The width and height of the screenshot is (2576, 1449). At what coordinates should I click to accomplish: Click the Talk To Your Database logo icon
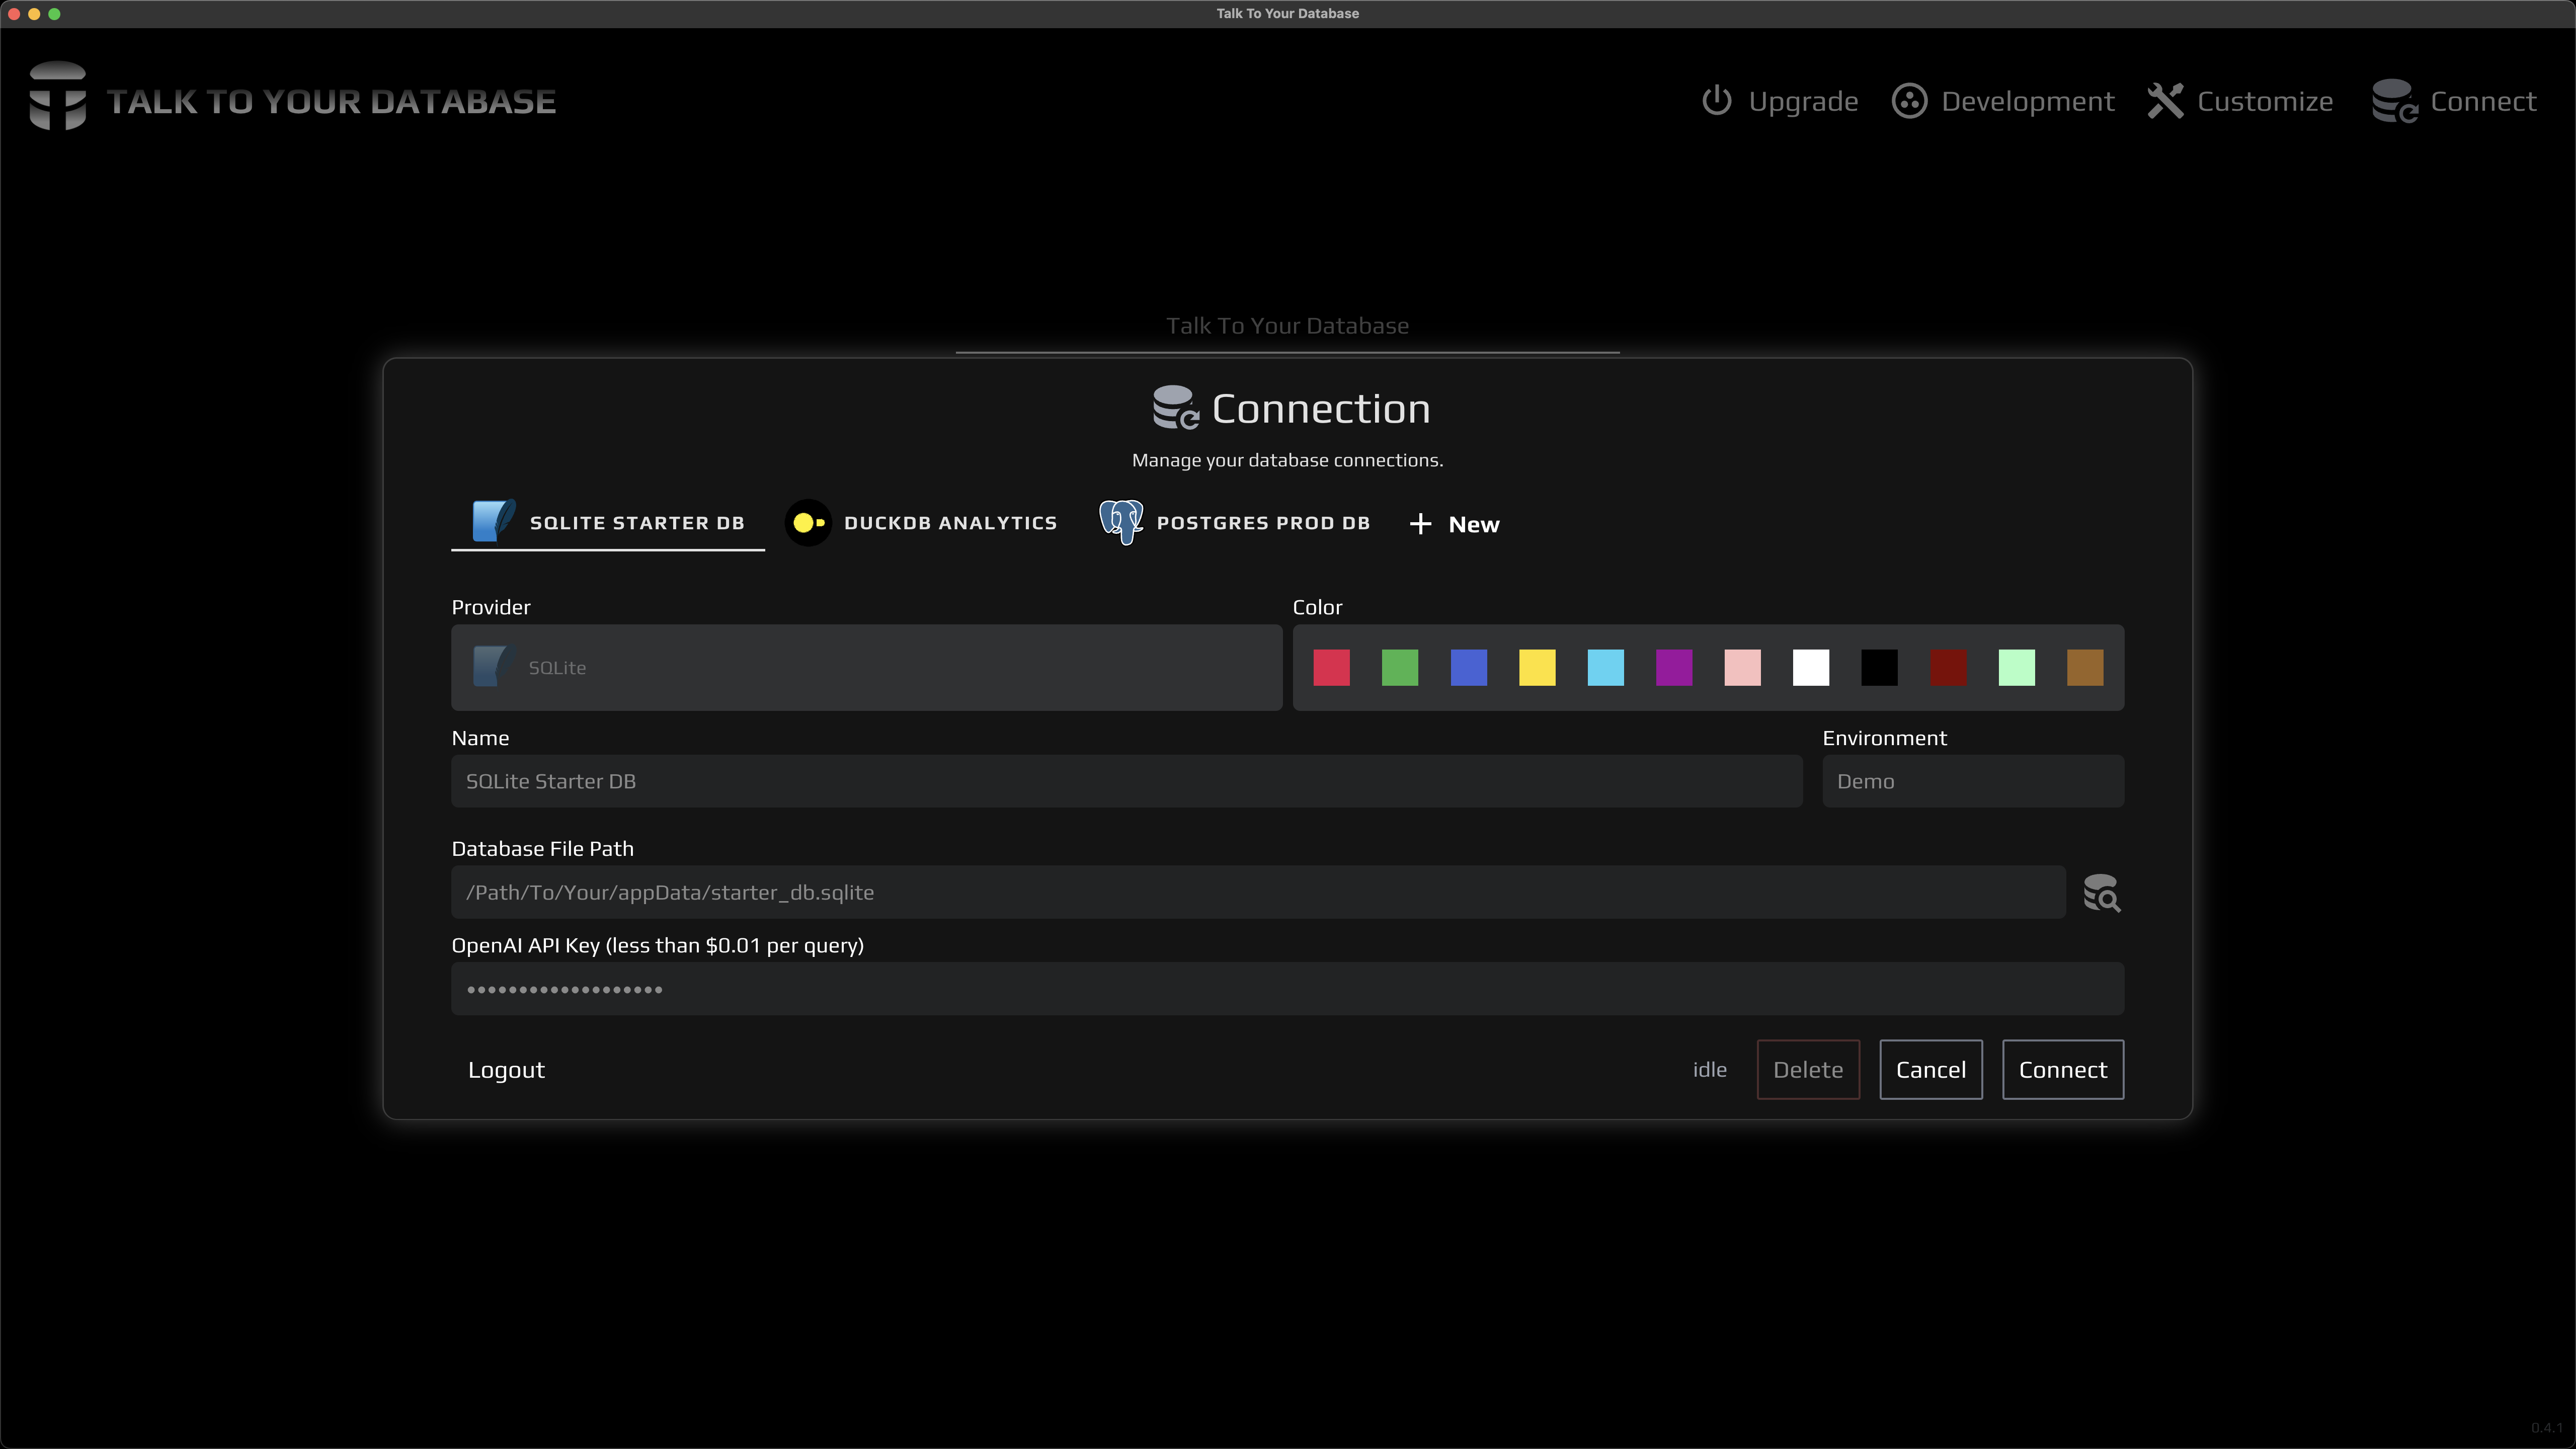pos(57,96)
